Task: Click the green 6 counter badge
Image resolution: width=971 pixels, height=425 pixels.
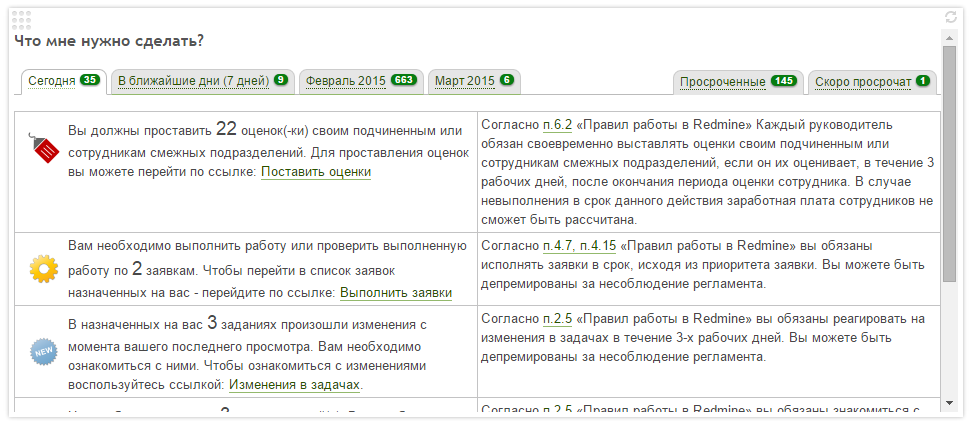Action: tap(507, 80)
